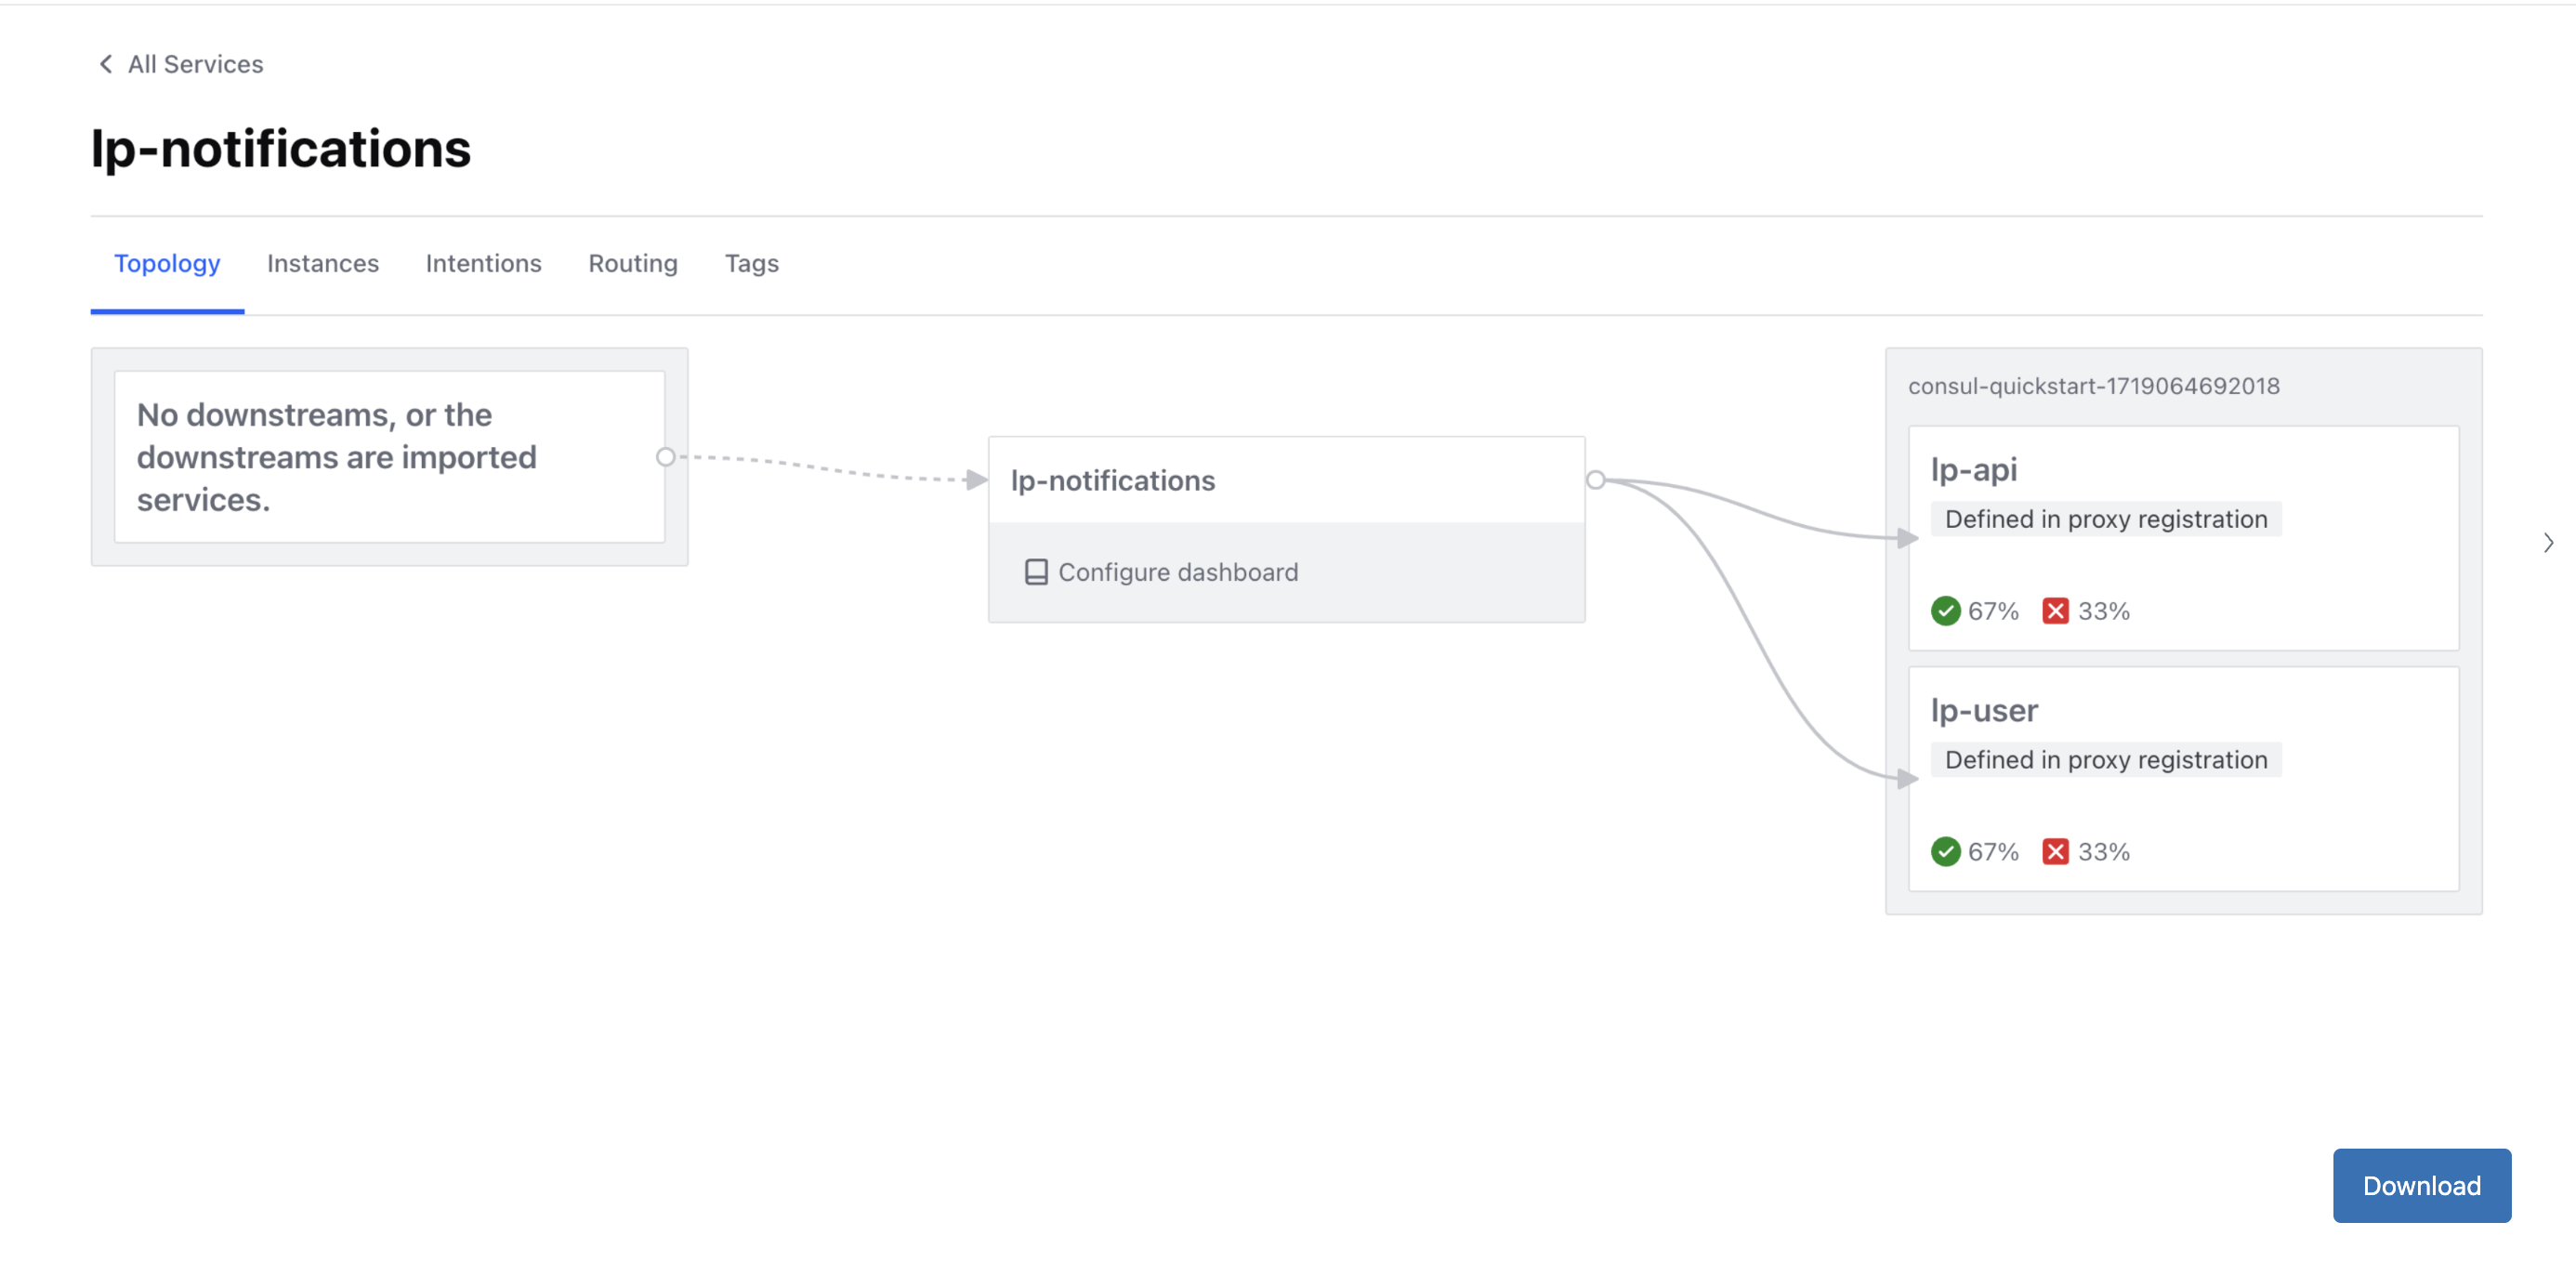Open the Configure dashboard link
This screenshot has height=1275, width=2576.
coord(1177,572)
